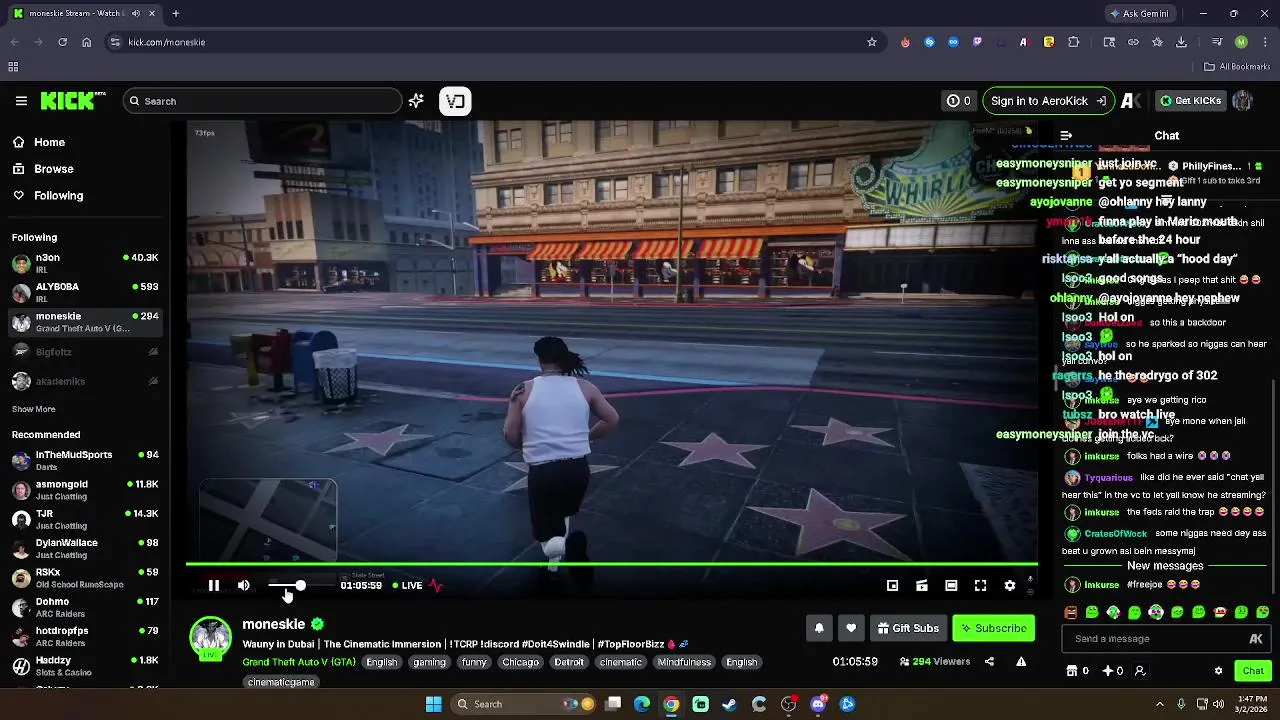Viewport: 1280px width, 720px height.
Task: Click the Kick search box
Action: [262, 101]
